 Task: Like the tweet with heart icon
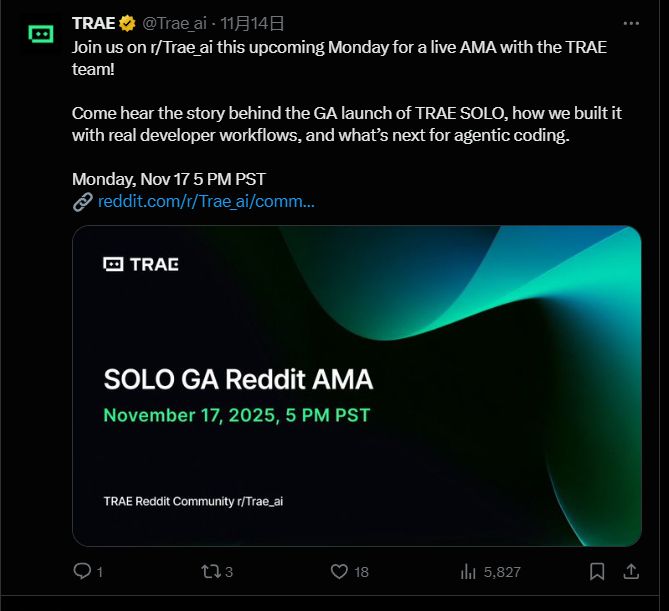pyautogui.click(x=339, y=571)
